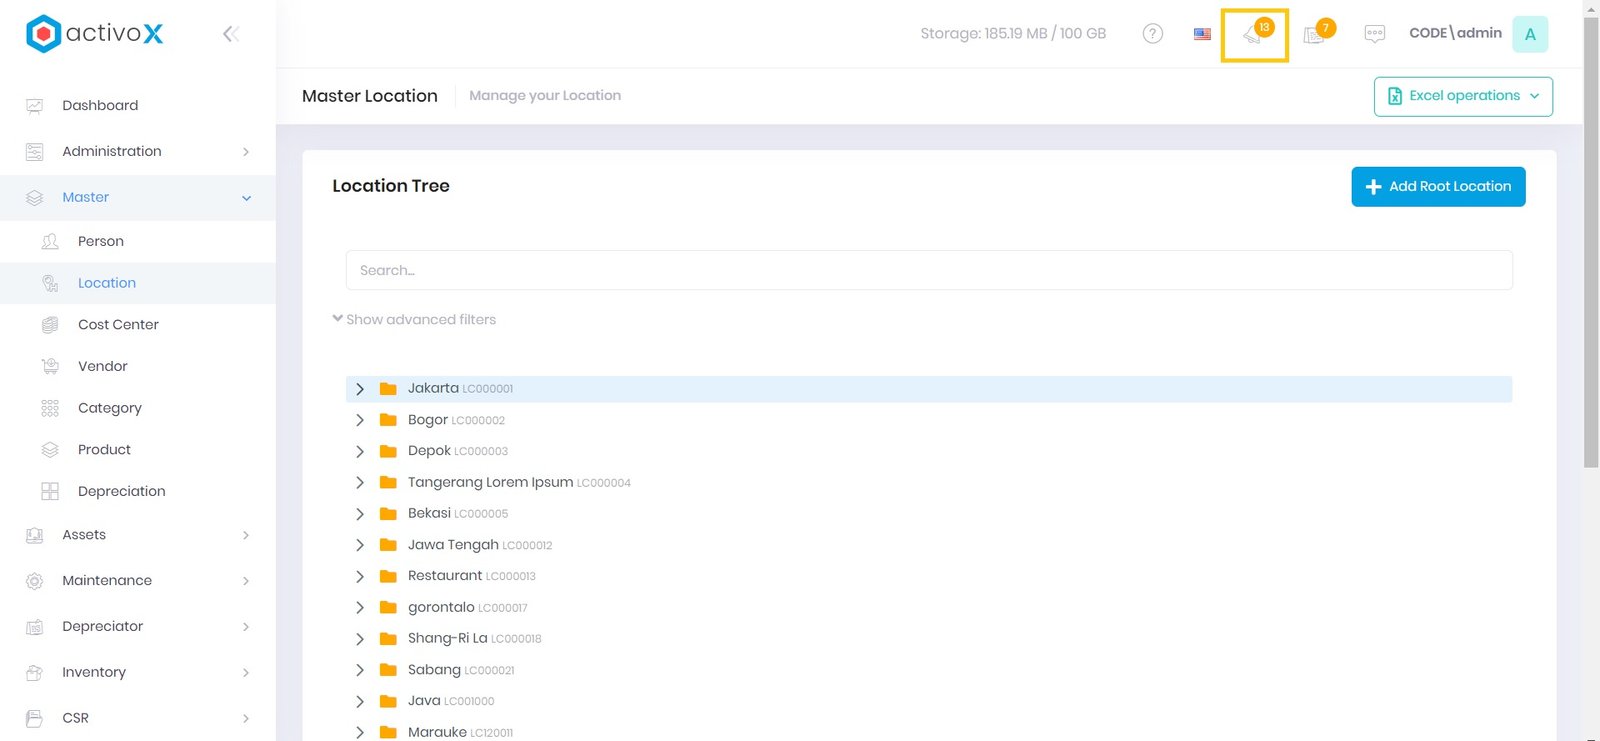
Task: Click the help question mark icon
Action: point(1152,34)
